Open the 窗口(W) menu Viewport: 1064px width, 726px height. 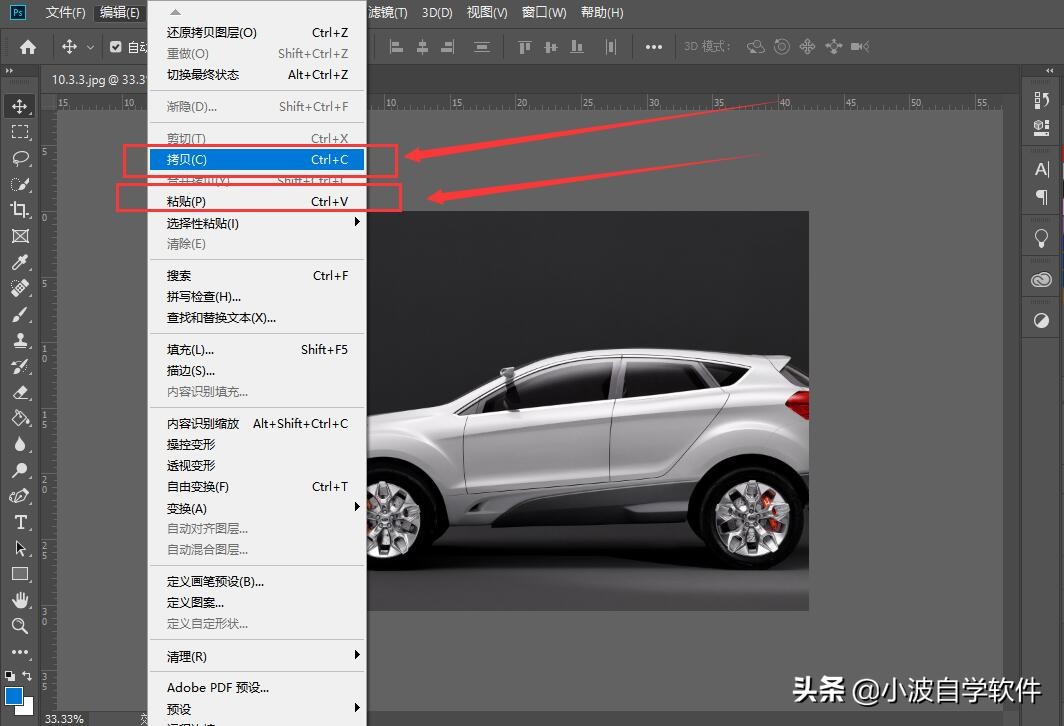[x=544, y=12]
